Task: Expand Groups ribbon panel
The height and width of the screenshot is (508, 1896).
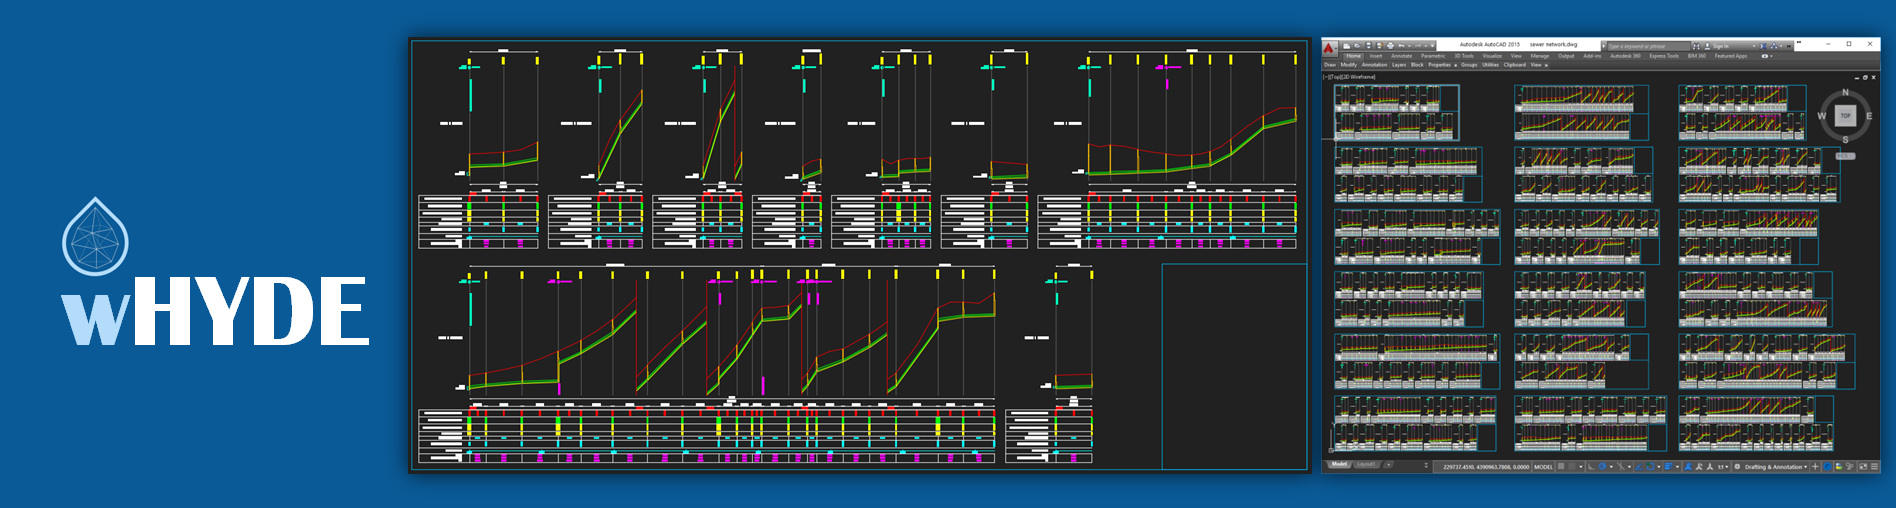Action: coord(1469,65)
